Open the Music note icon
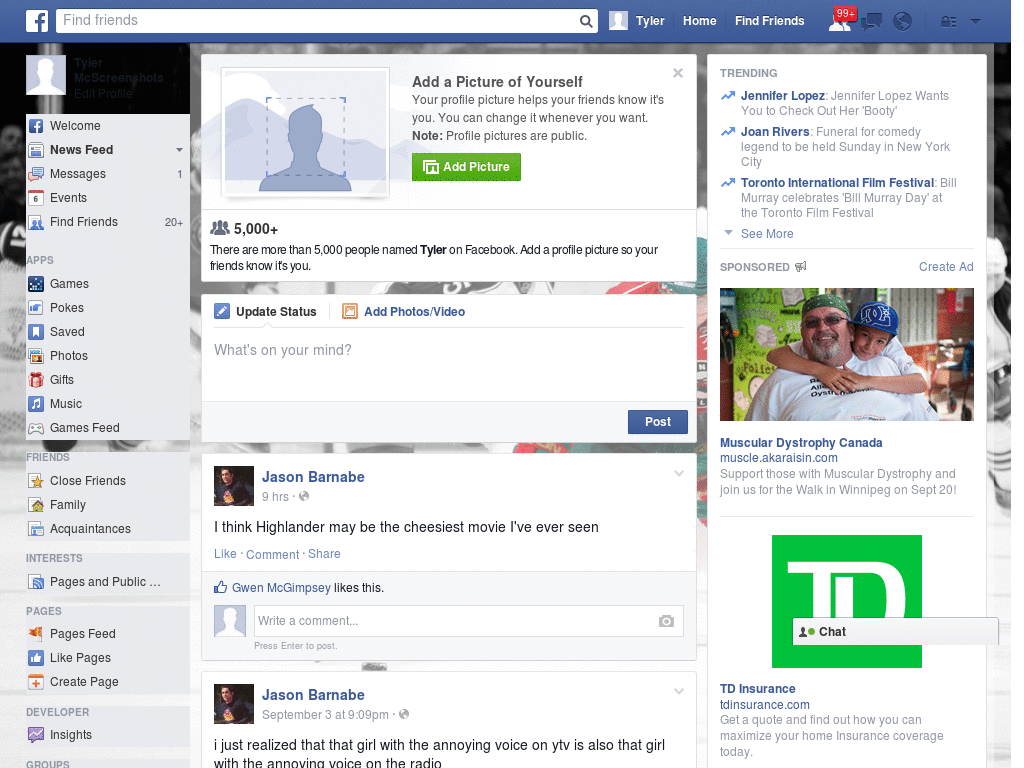 (x=36, y=404)
